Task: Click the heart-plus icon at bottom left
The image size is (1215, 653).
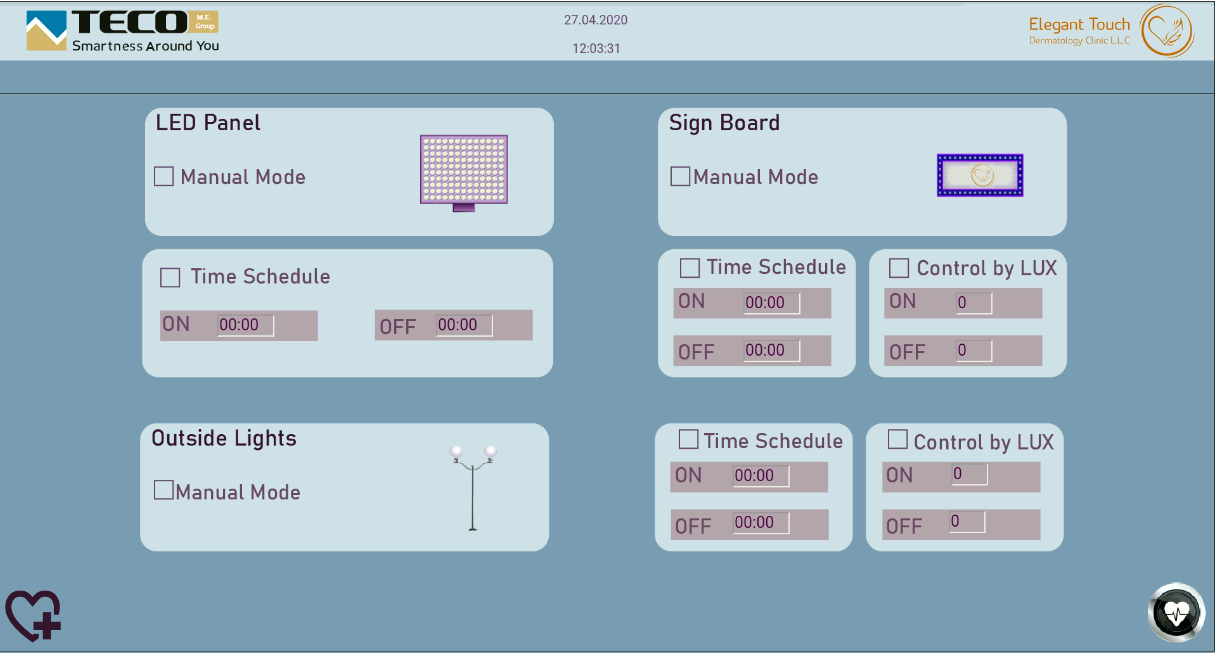Action: click(x=33, y=614)
